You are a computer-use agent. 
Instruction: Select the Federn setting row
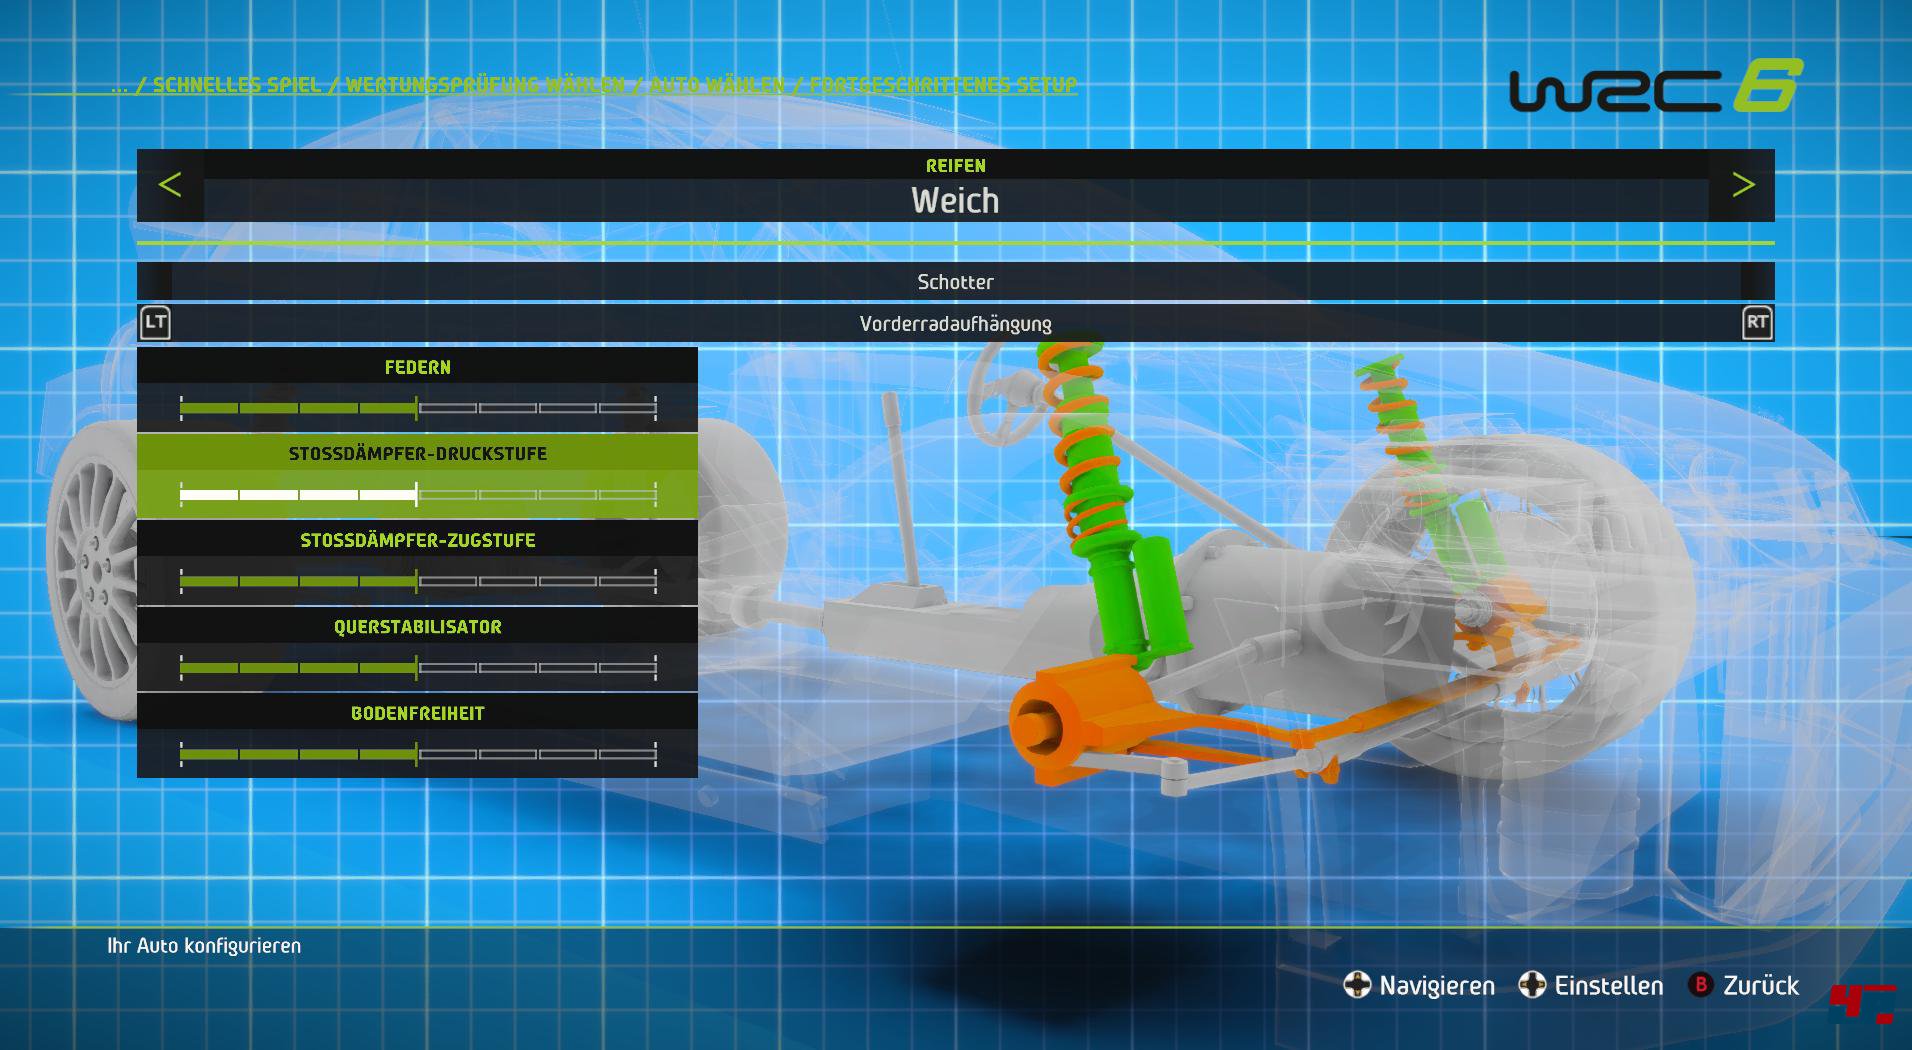tap(417, 368)
